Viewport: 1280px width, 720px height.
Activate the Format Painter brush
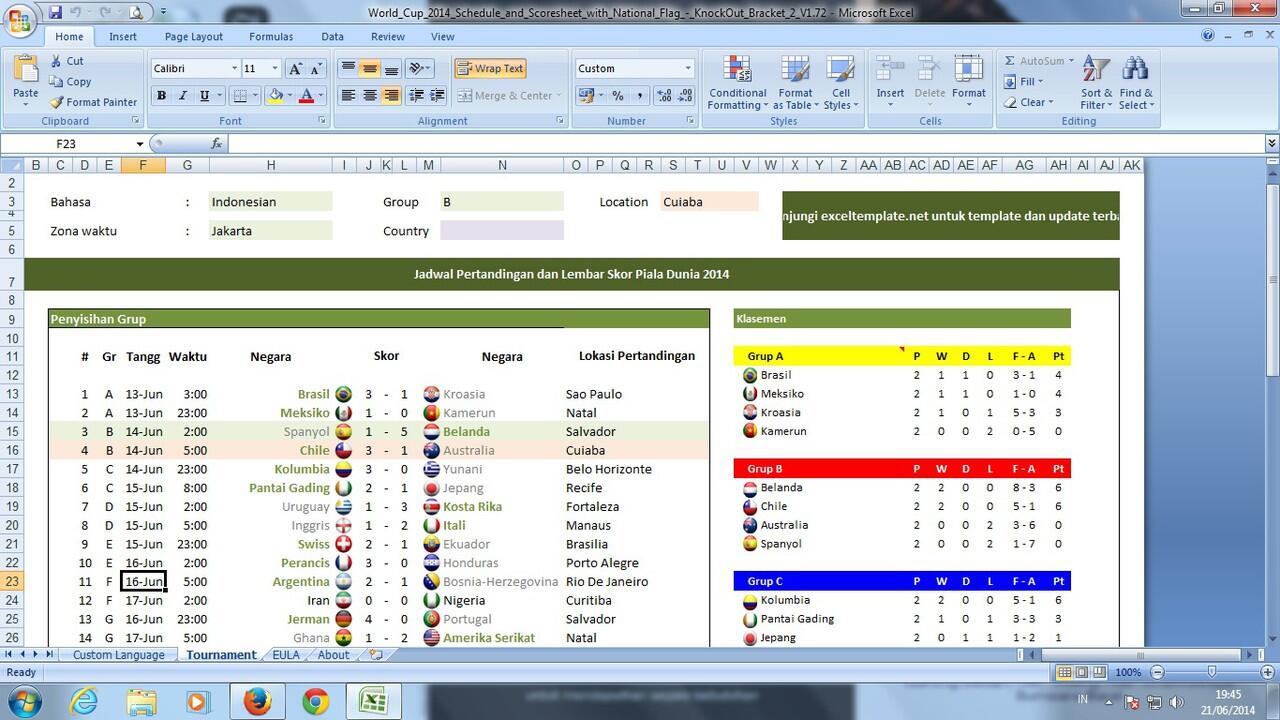56,102
